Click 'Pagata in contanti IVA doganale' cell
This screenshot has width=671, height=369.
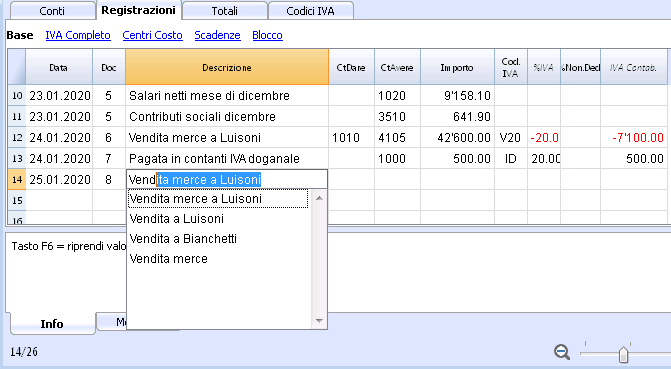click(227, 158)
